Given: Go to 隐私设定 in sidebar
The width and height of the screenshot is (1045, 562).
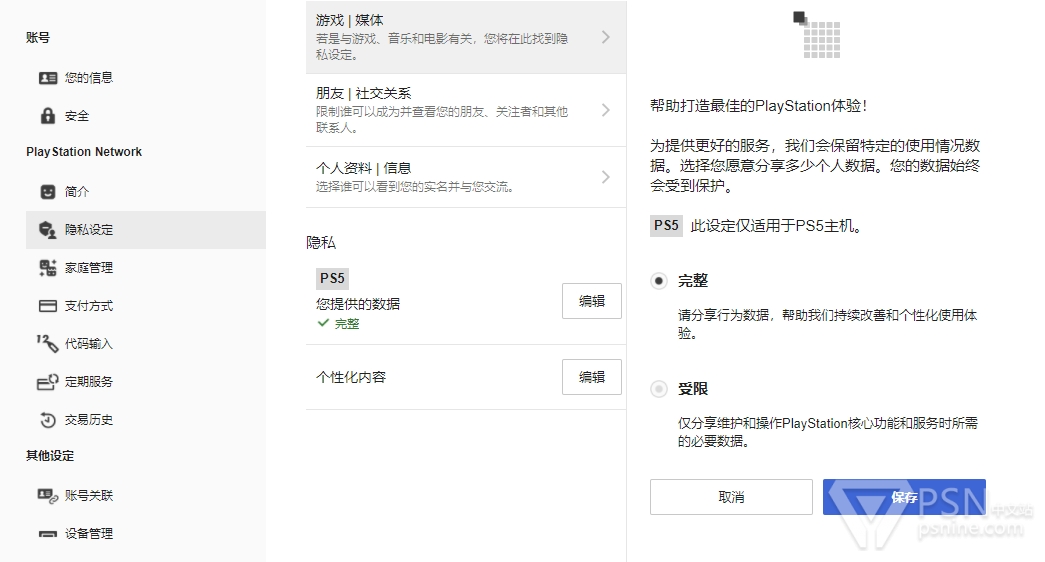Looking at the screenshot, I should tap(146, 230).
